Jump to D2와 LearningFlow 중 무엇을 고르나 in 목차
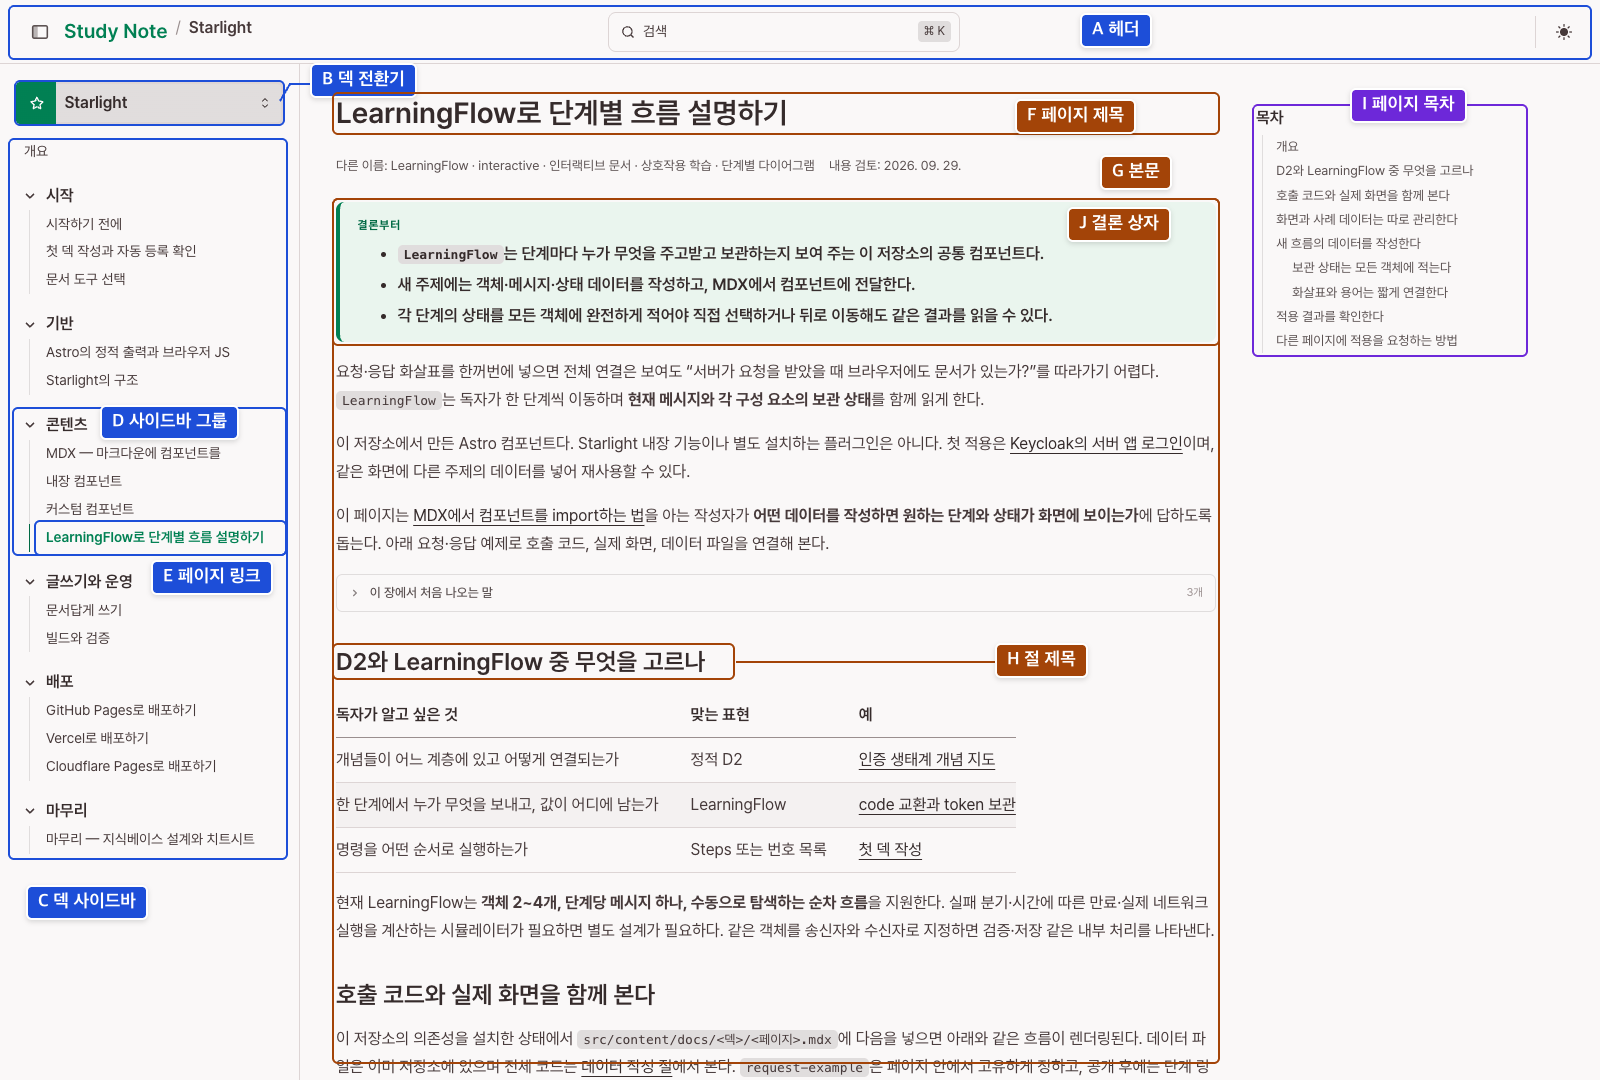 [x=1375, y=171]
